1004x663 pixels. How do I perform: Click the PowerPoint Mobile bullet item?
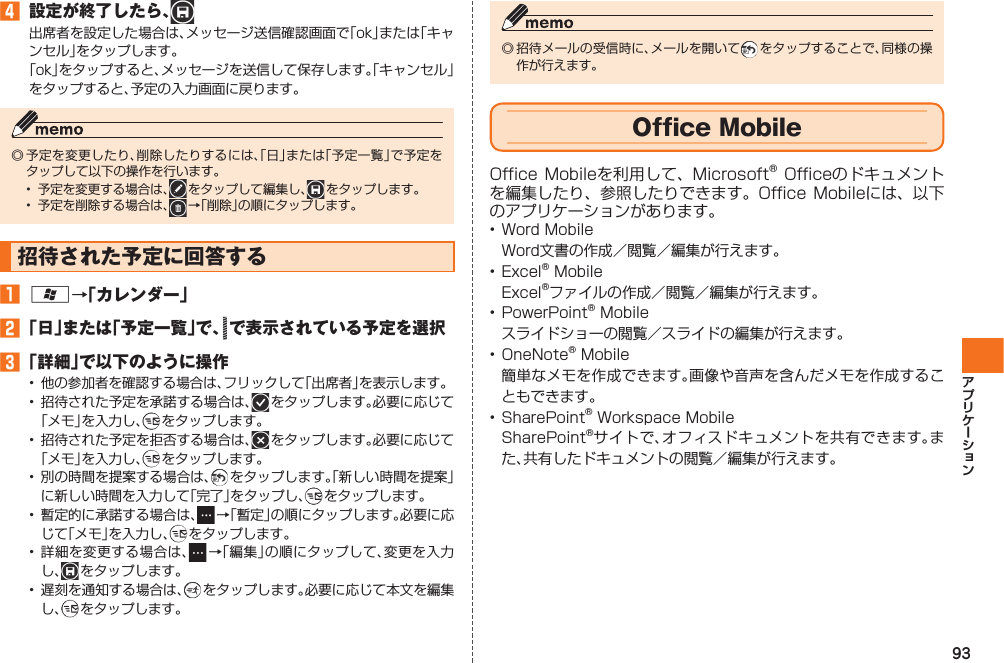pyautogui.click(x=575, y=313)
